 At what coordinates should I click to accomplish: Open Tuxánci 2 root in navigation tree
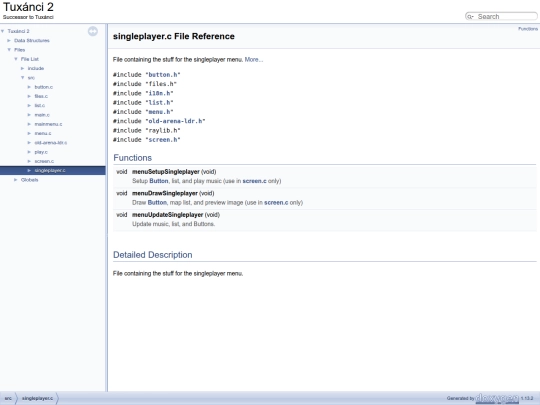click(19, 31)
